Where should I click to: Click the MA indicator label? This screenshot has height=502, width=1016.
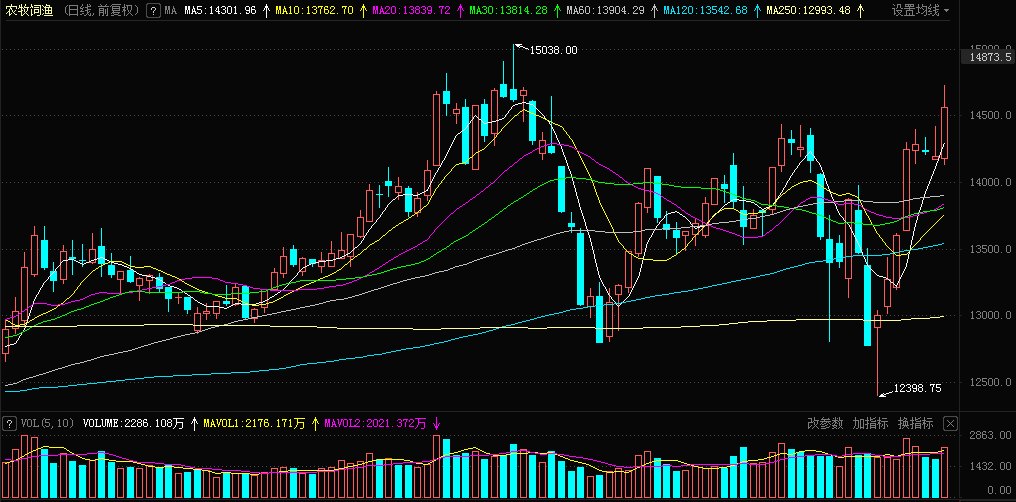pyautogui.click(x=170, y=10)
